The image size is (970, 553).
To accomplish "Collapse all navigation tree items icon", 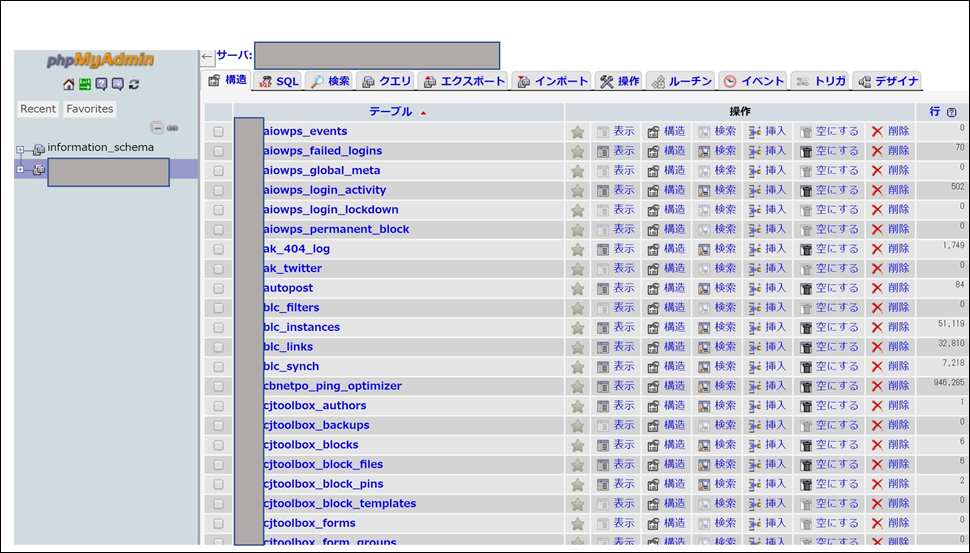I will (157, 128).
